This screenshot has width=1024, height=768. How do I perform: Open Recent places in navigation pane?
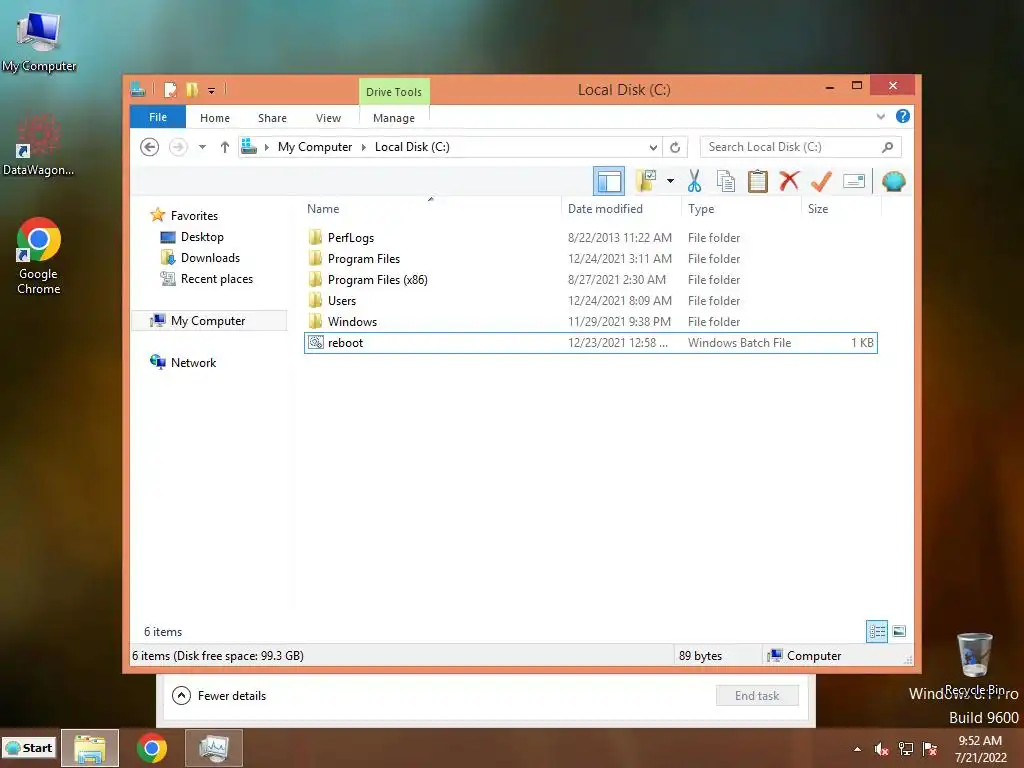[x=217, y=279]
